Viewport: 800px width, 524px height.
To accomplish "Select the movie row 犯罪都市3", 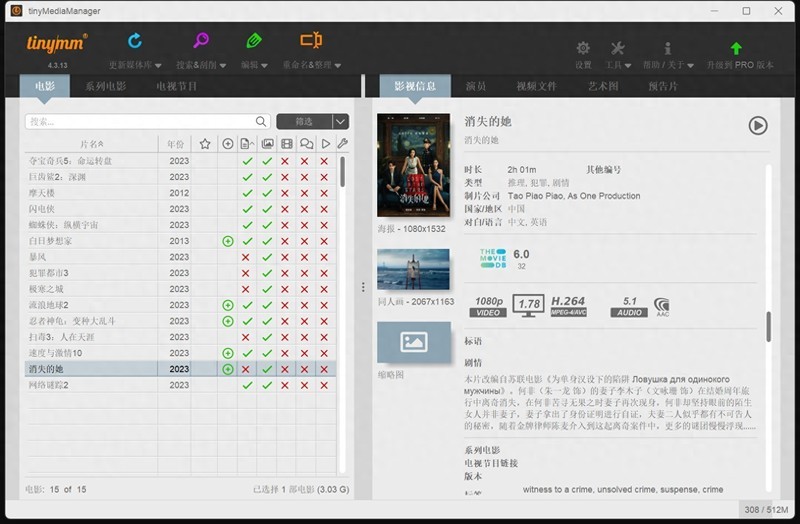I will [181, 273].
